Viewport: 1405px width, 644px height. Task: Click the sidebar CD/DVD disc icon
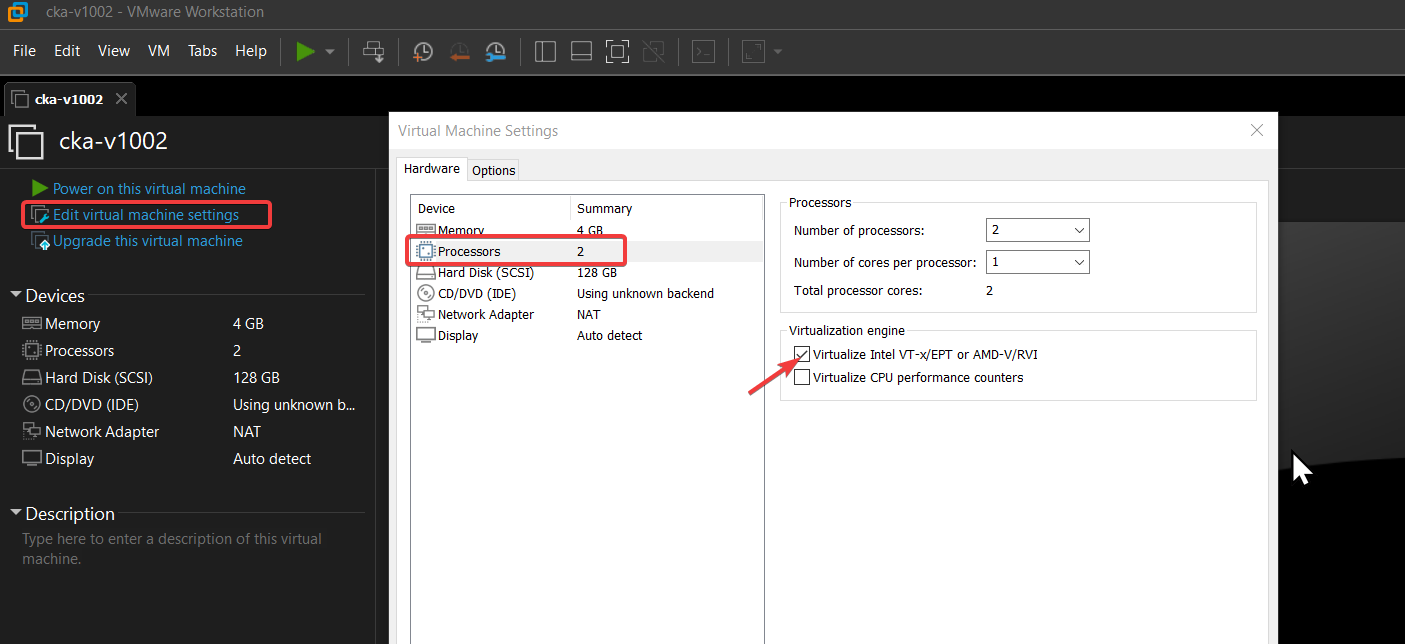pyautogui.click(x=31, y=405)
